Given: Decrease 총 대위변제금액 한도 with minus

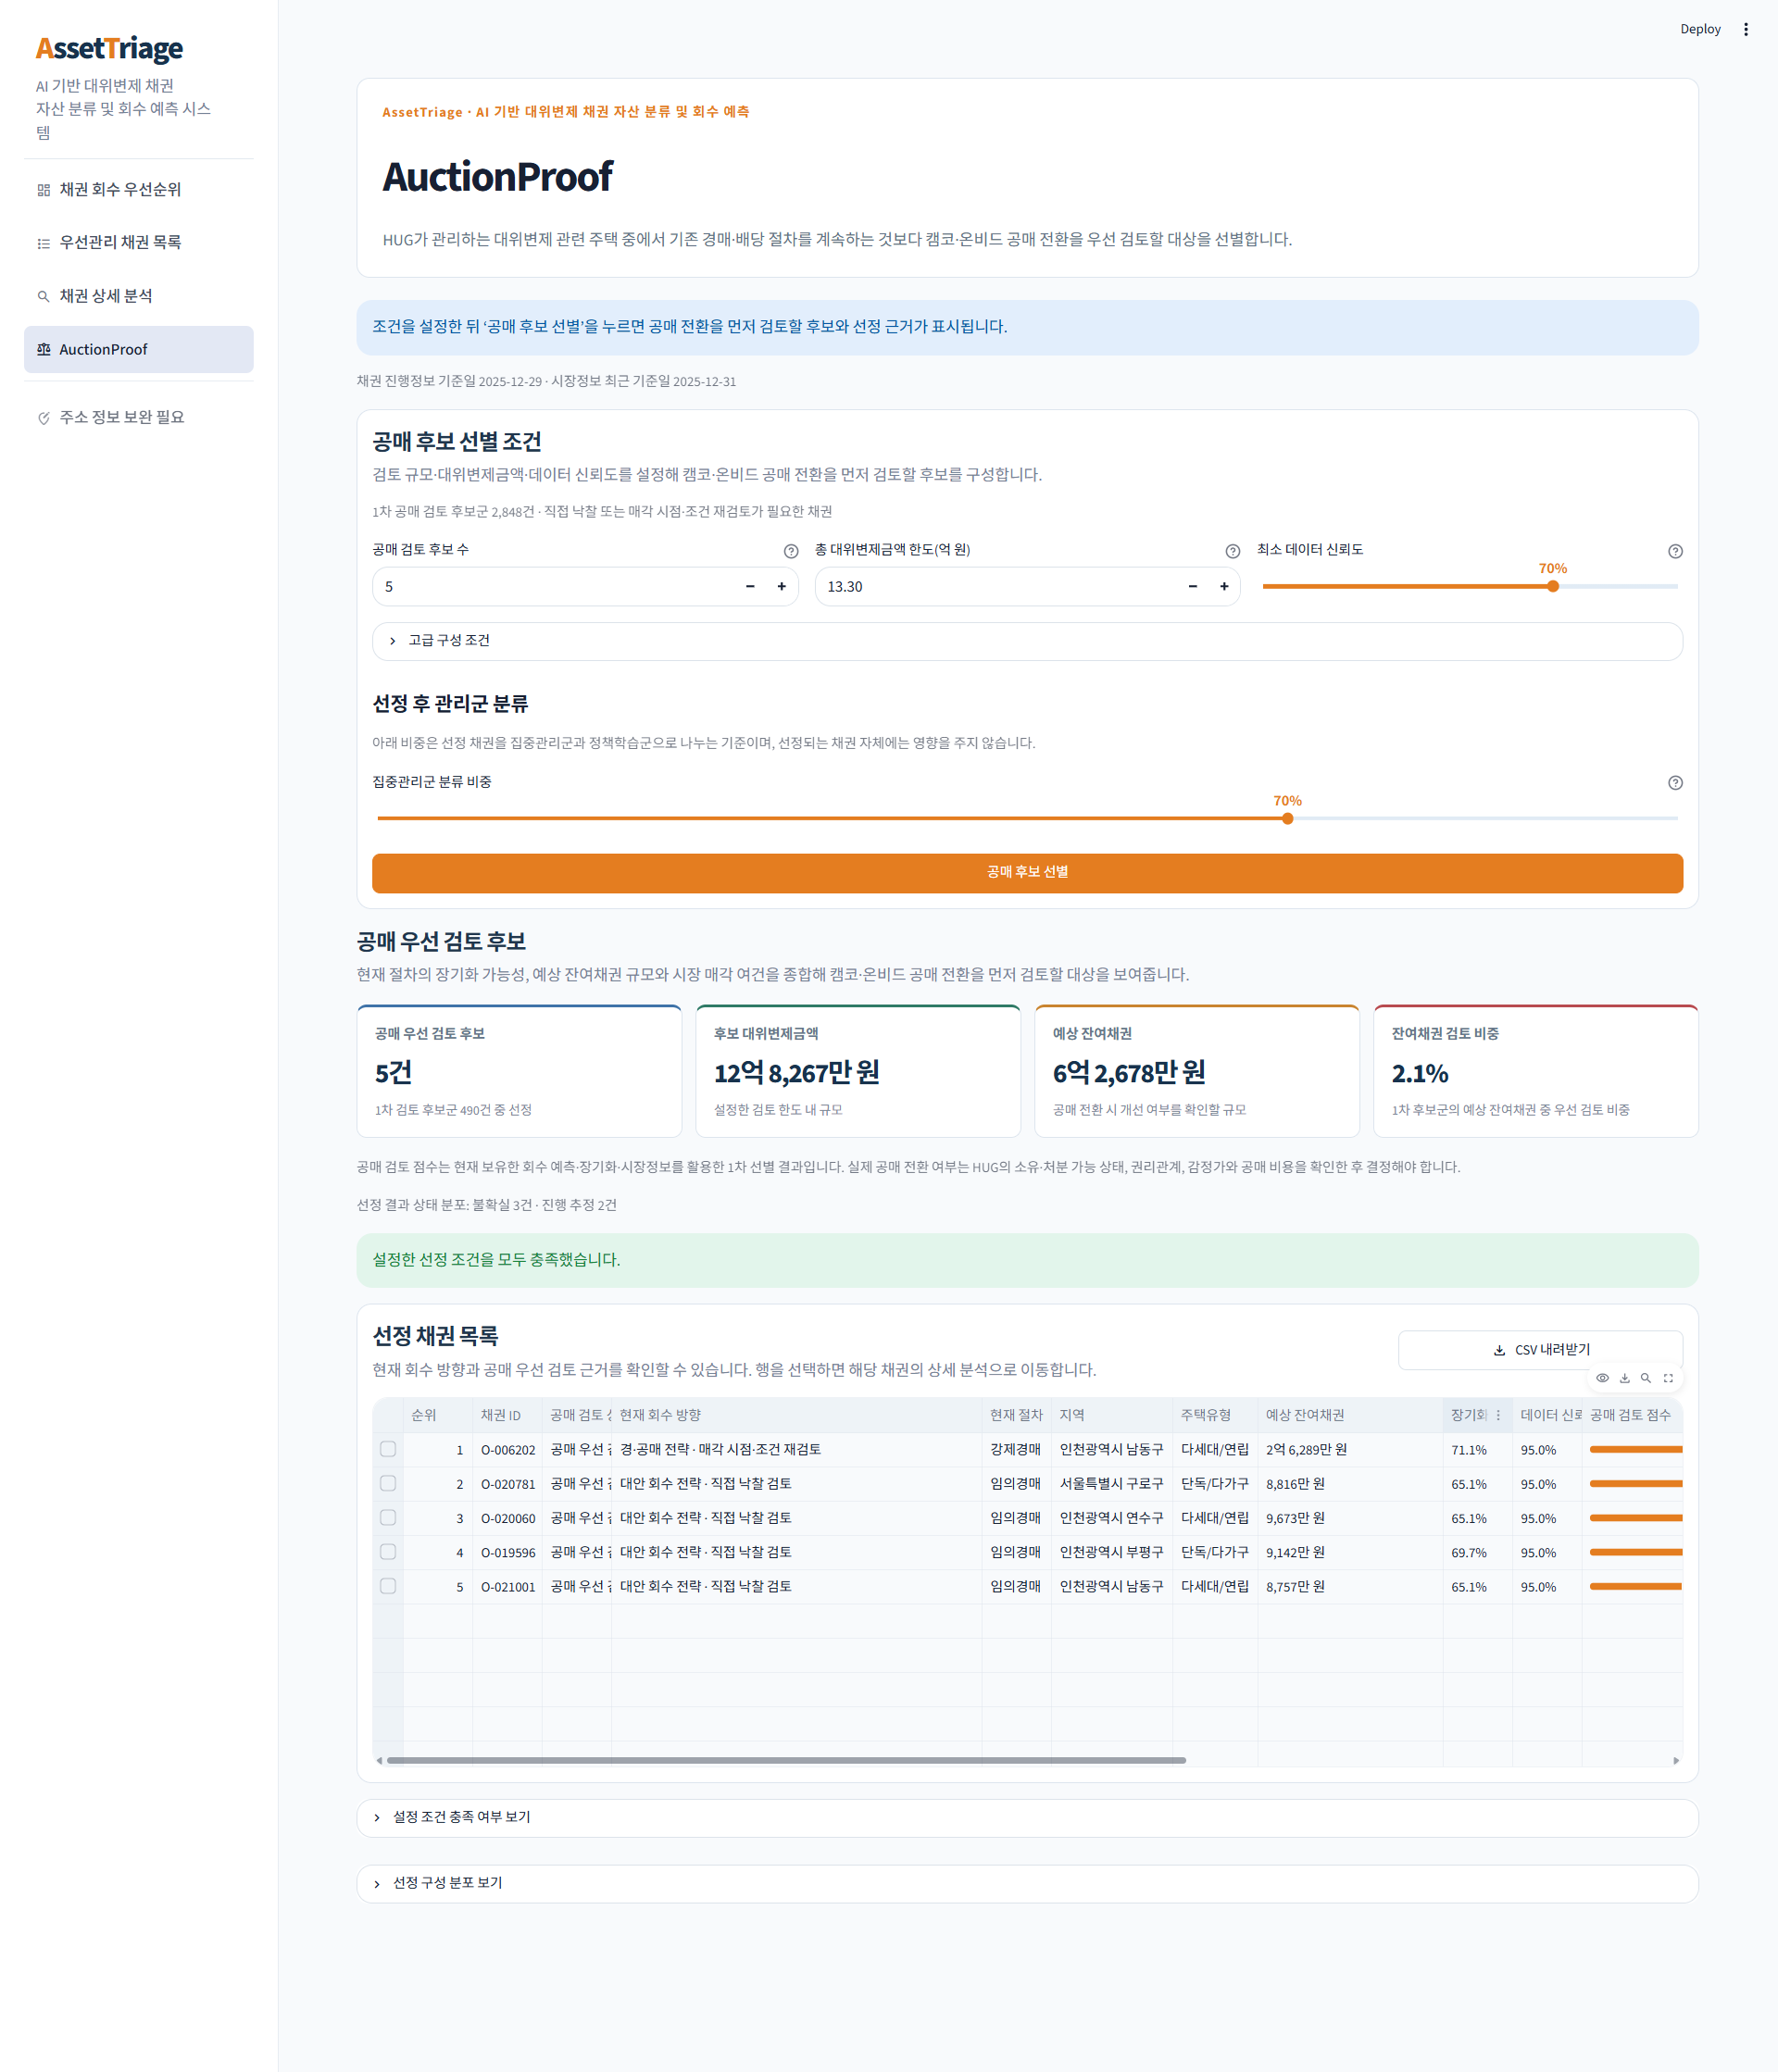Looking at the screenshot, I should pos(1192,587).
